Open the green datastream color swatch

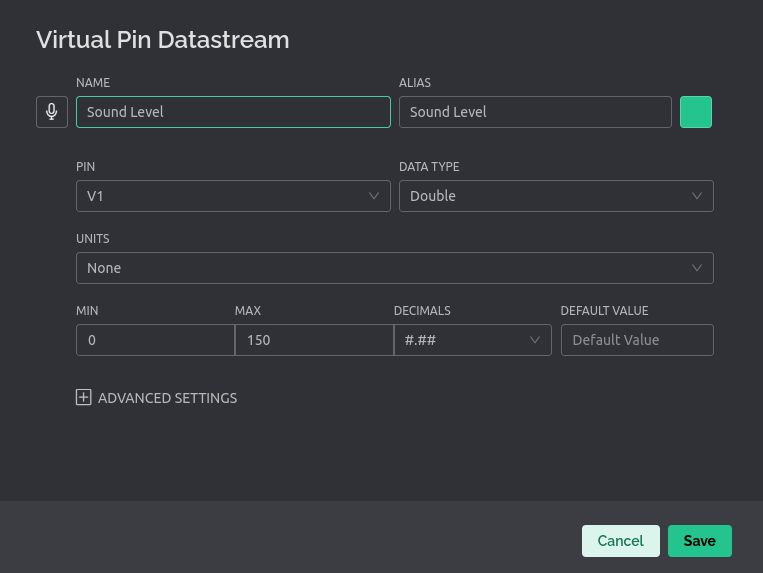point(696,112)
